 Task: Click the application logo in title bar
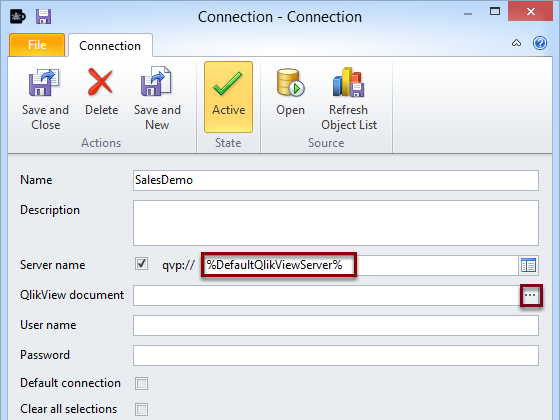tap(17, 16)
